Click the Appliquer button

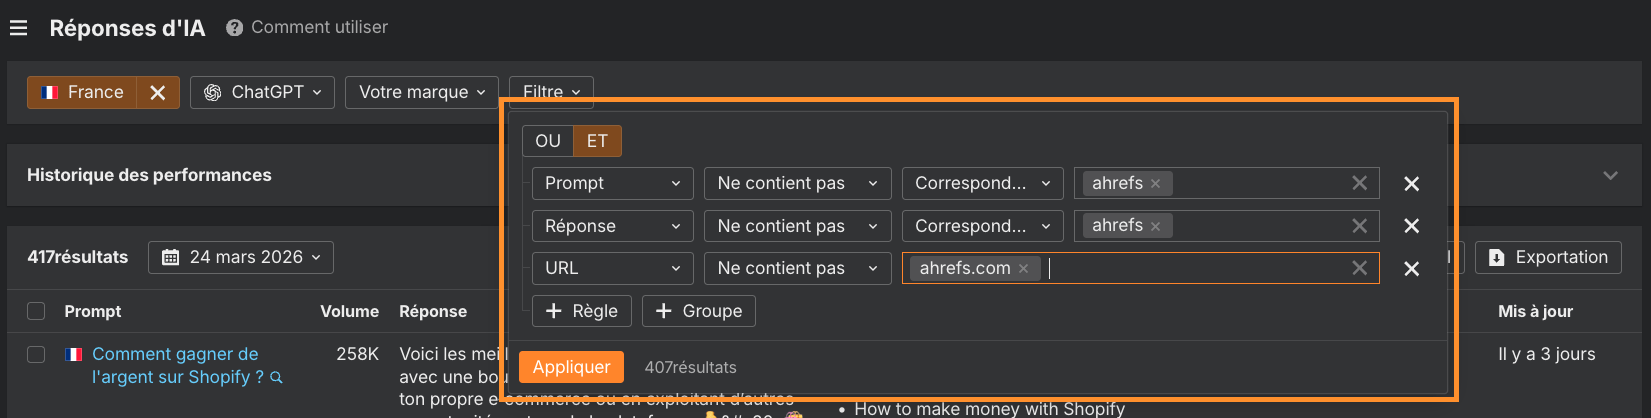(571, 367)
